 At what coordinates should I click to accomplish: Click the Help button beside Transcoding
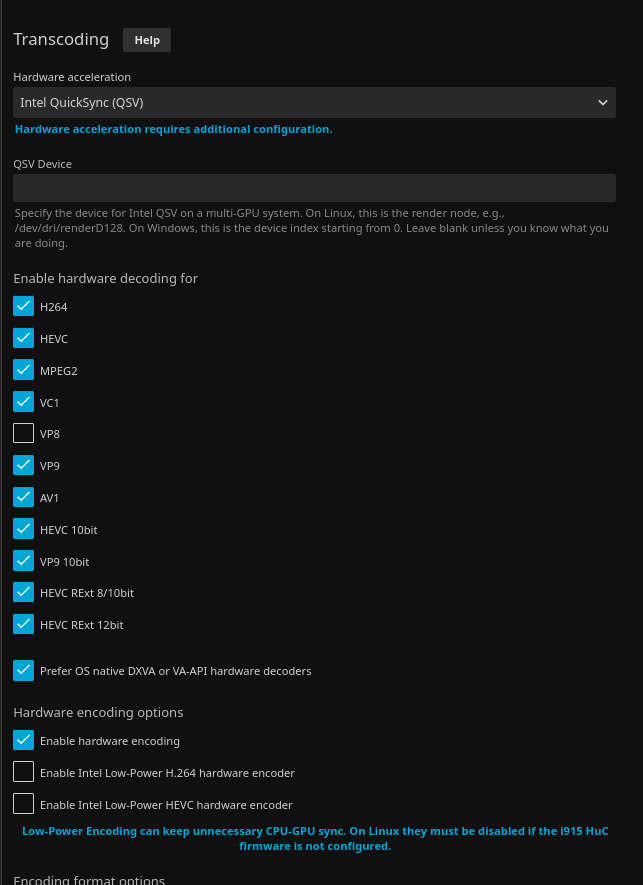tap(147, 40)
